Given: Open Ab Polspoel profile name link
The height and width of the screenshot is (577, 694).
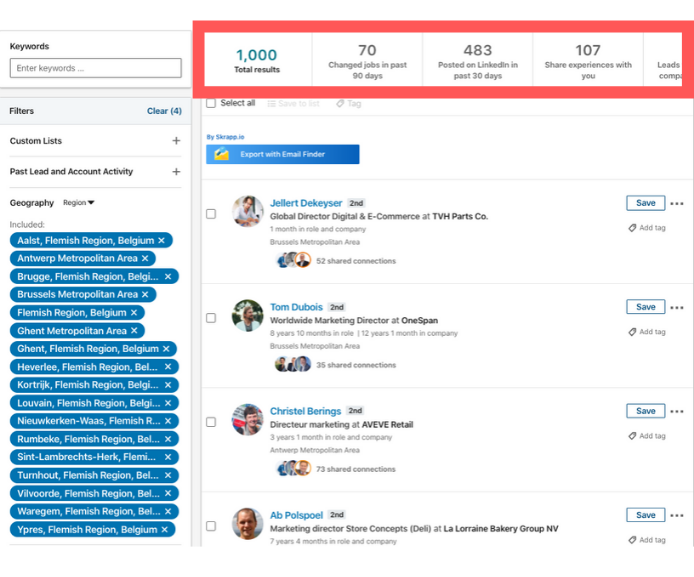Looking at the screenshot, I should [296, 515].
